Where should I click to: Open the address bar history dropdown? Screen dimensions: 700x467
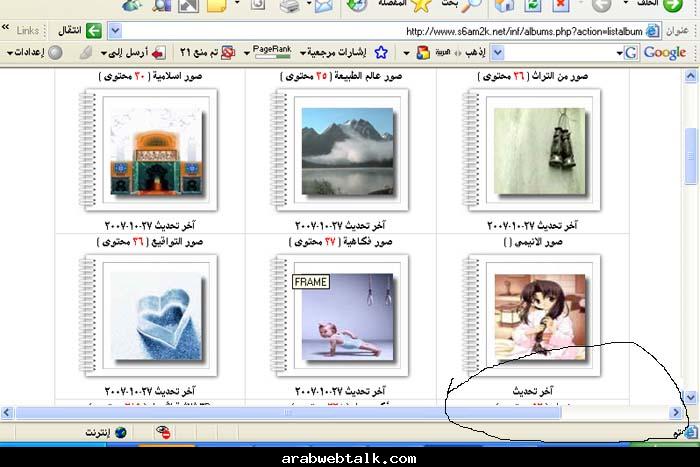[x=115, y=31]
